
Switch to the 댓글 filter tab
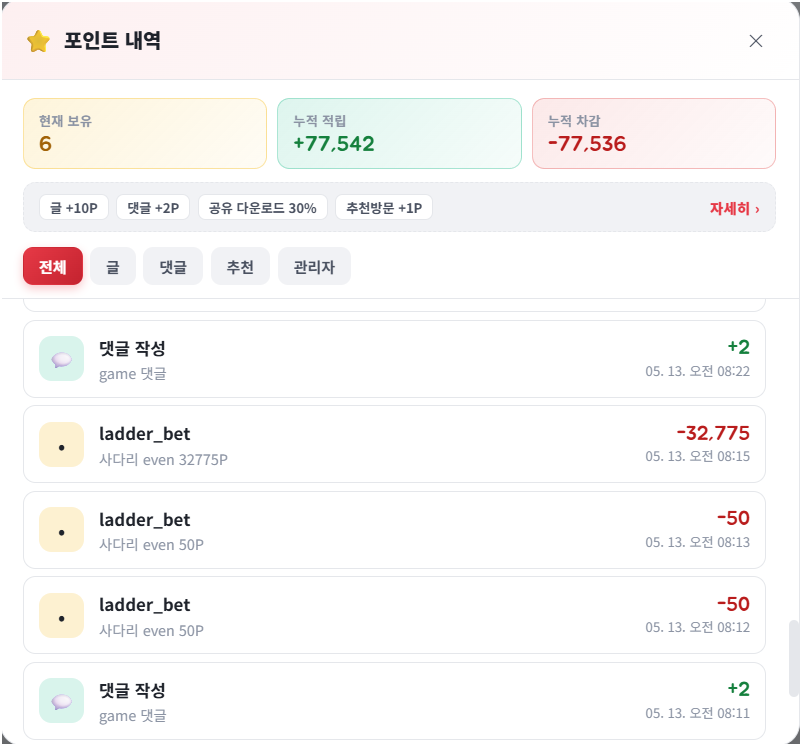(173, 266)
